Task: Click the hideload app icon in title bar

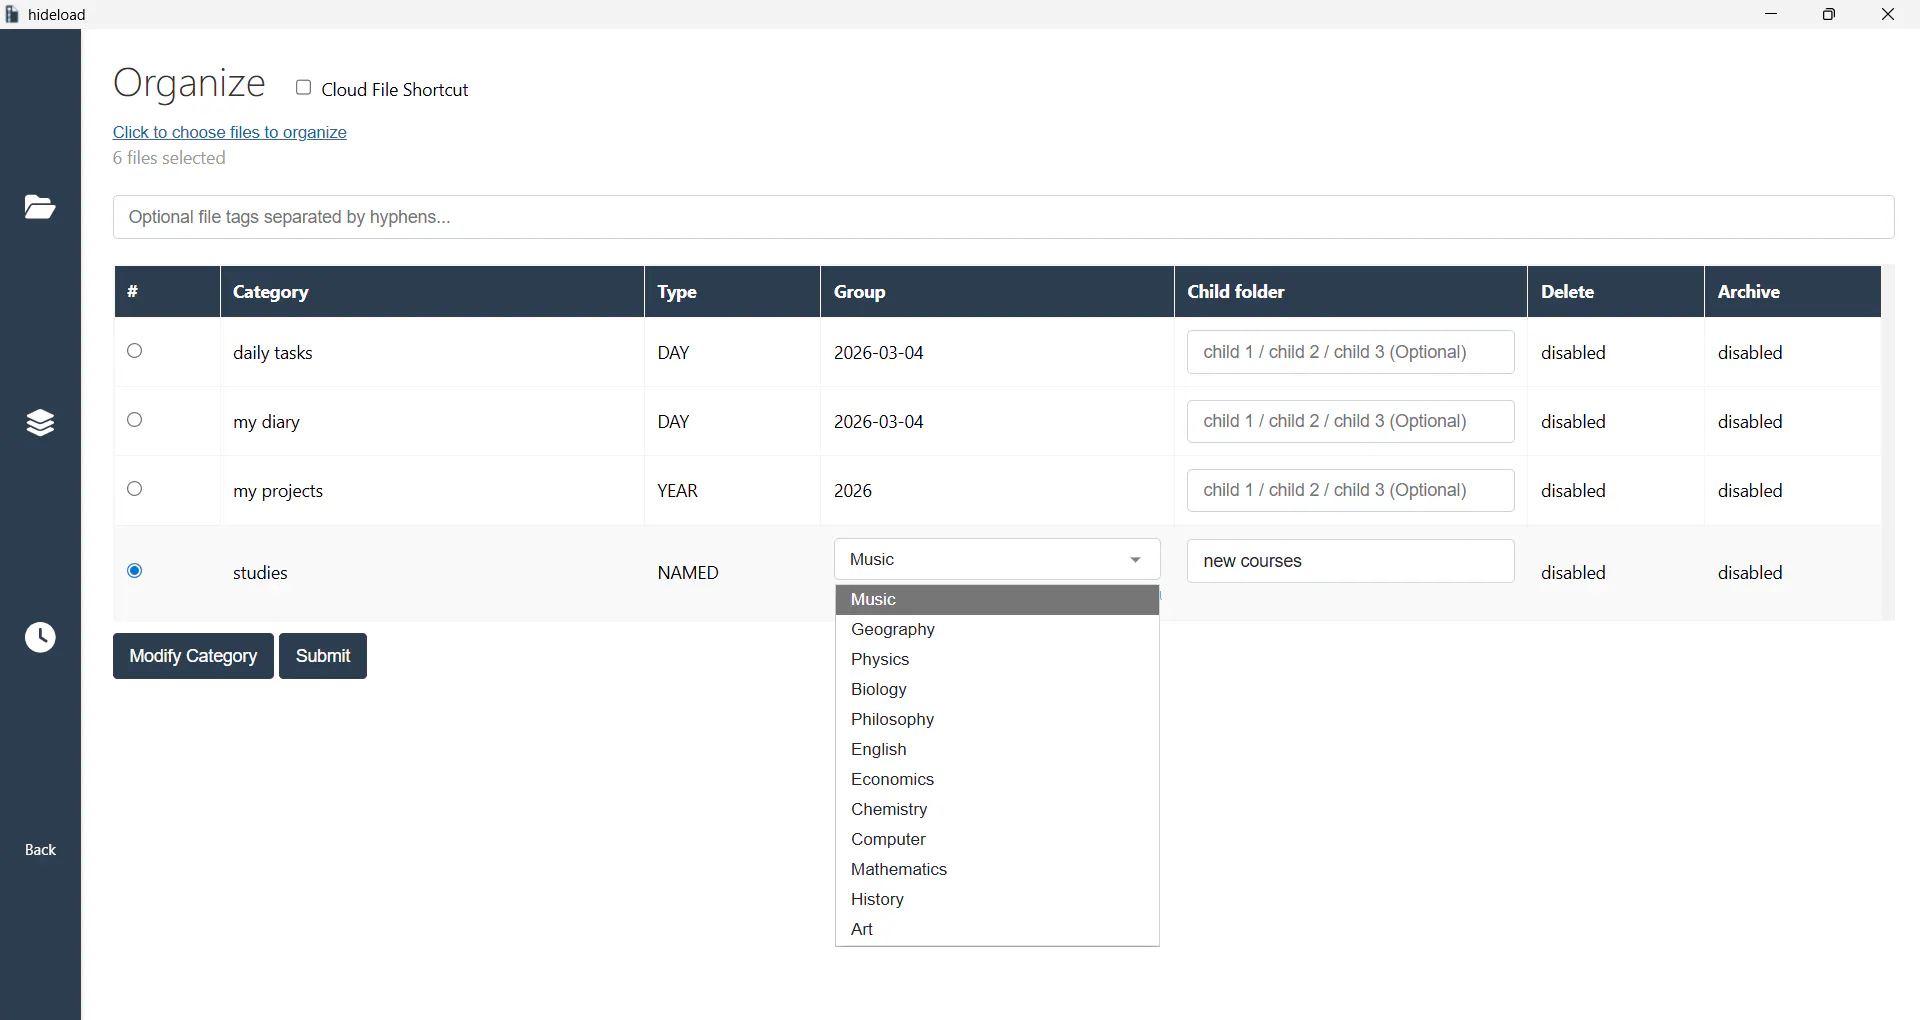Action: pyautogui.click(x=12, y=14)
